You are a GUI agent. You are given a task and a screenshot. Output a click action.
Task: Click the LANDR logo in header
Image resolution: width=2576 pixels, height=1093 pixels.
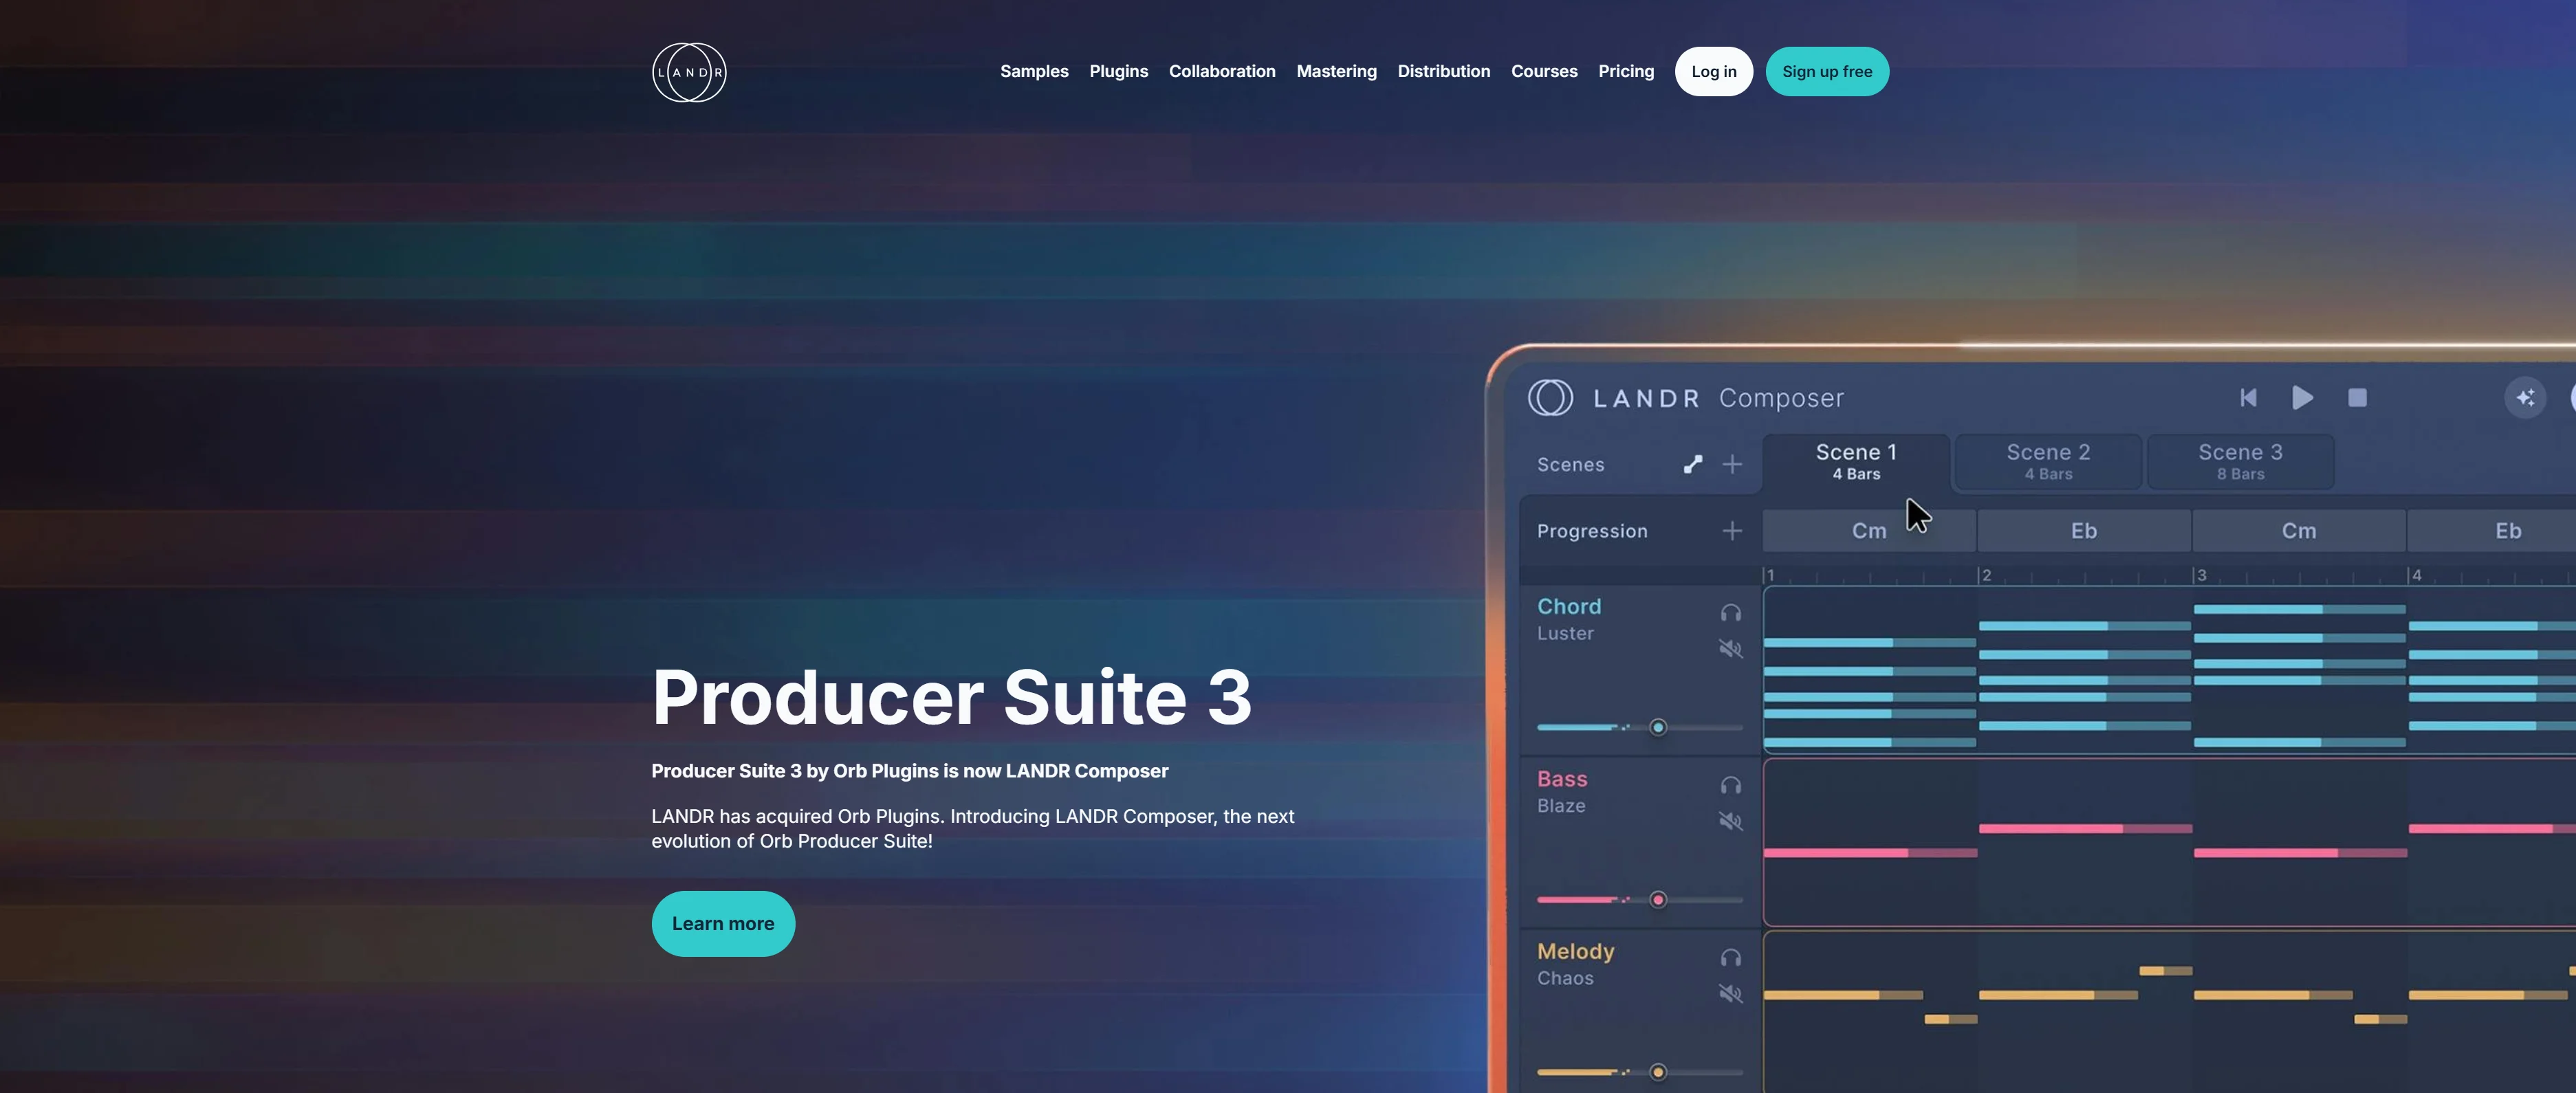[689, 72]
